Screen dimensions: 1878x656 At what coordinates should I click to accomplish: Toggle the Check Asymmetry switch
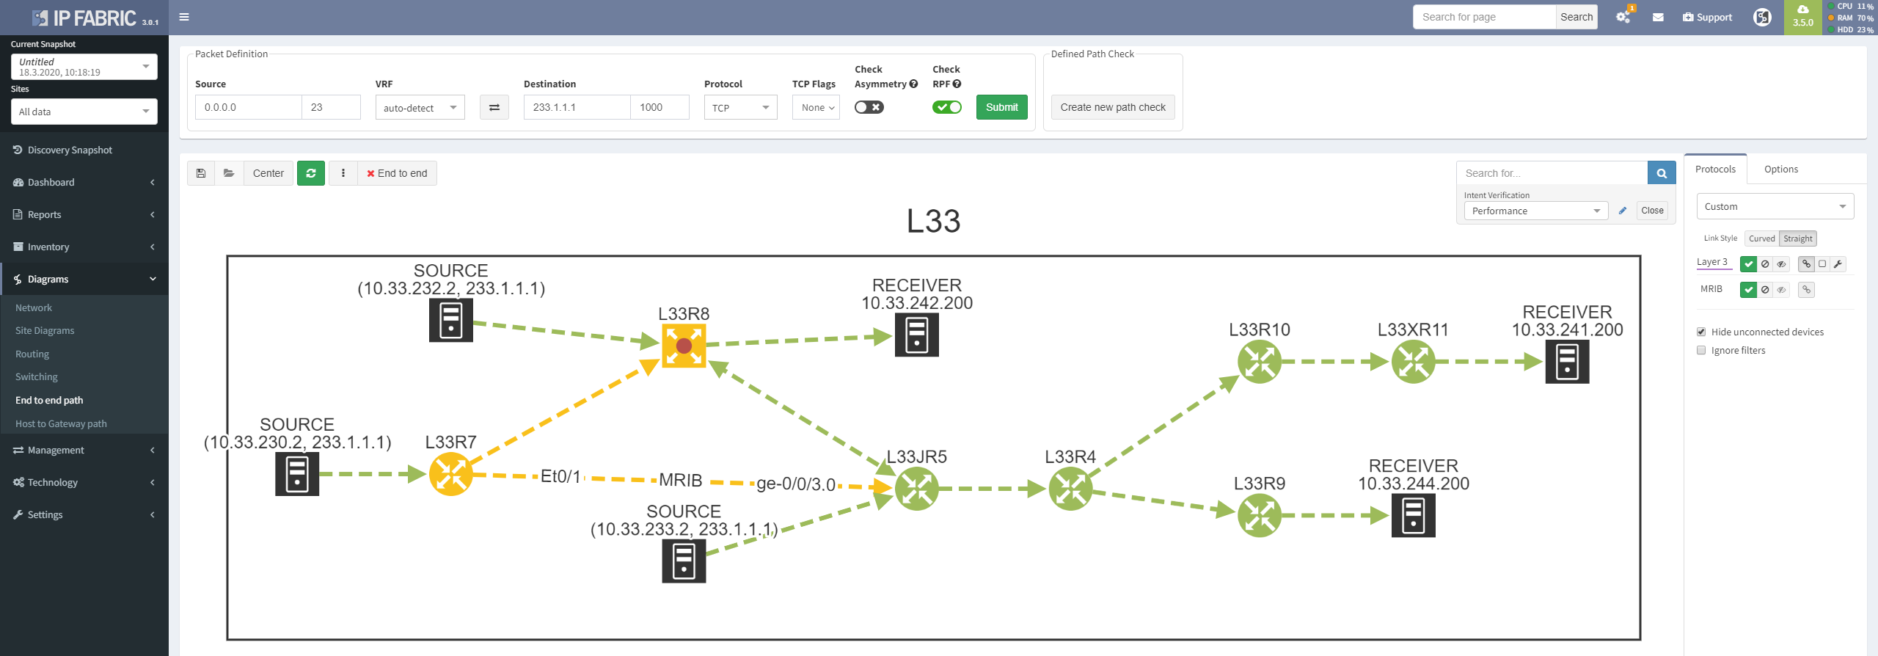click(869, 107)
